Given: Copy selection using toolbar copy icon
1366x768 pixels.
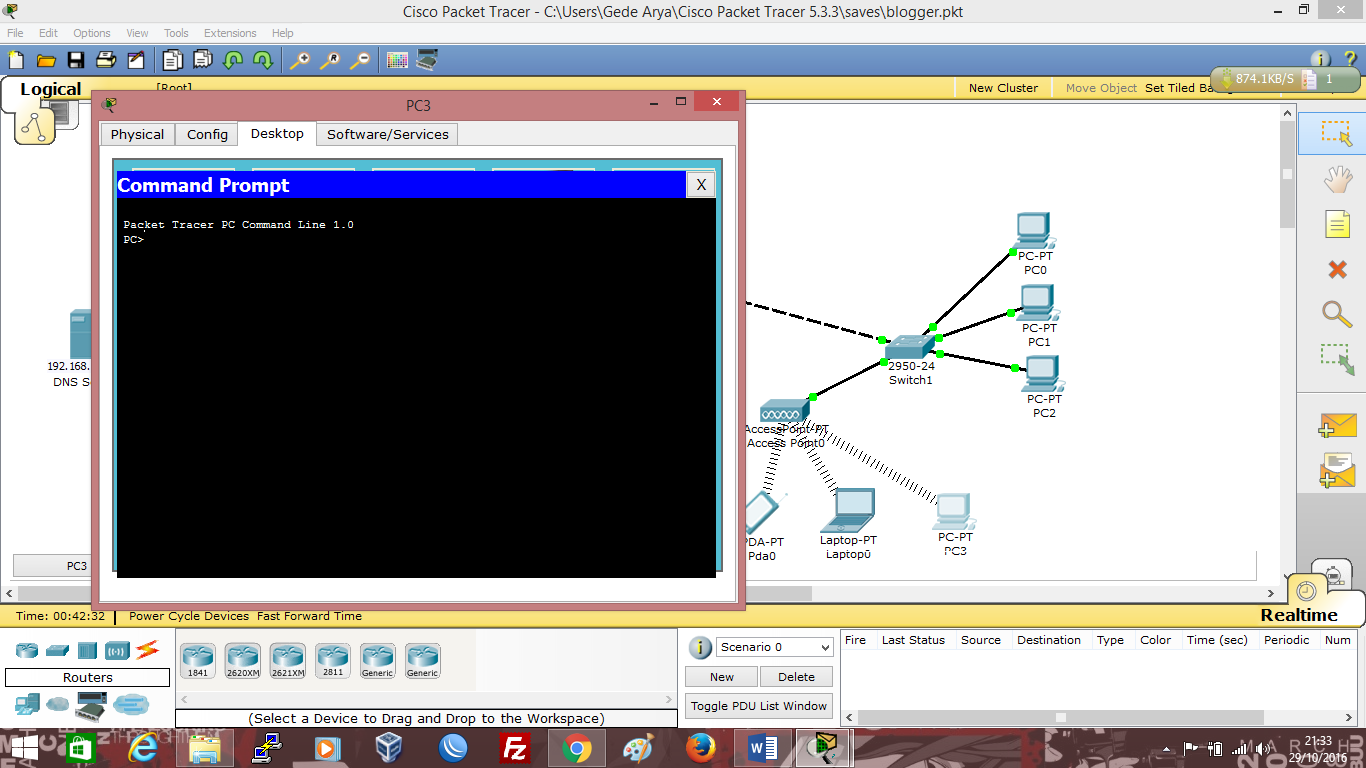Looking at the screenshot, I should click(x=173, y=60).
